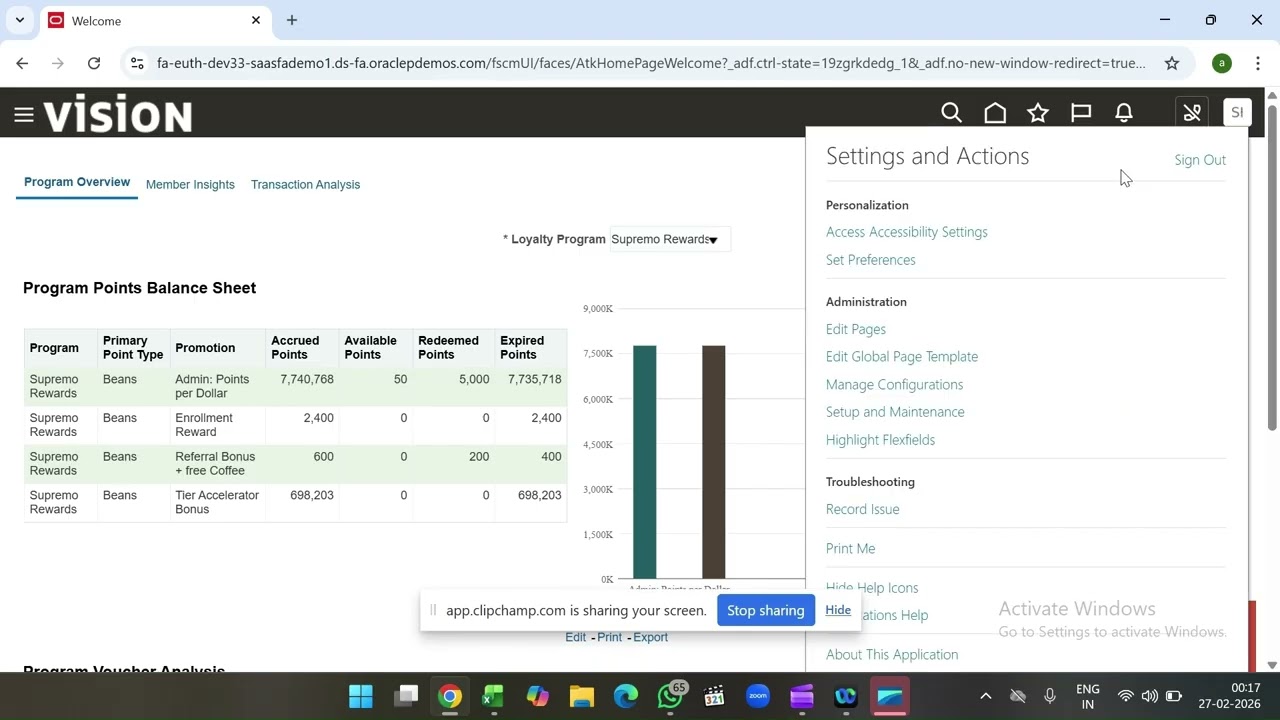
Task: Open Zoom from taskbar
Action: 758,696
